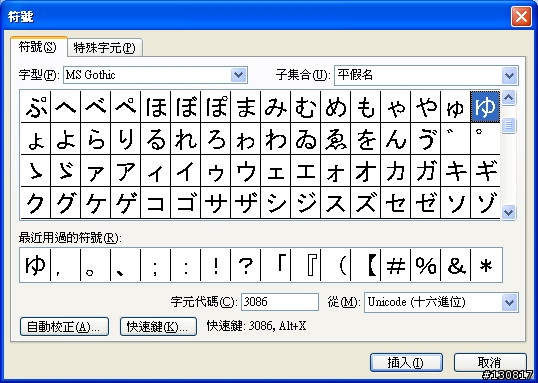Select the カ katakana cell
The width and height of the screenshot is (538, 383).
tap(395, 171)
